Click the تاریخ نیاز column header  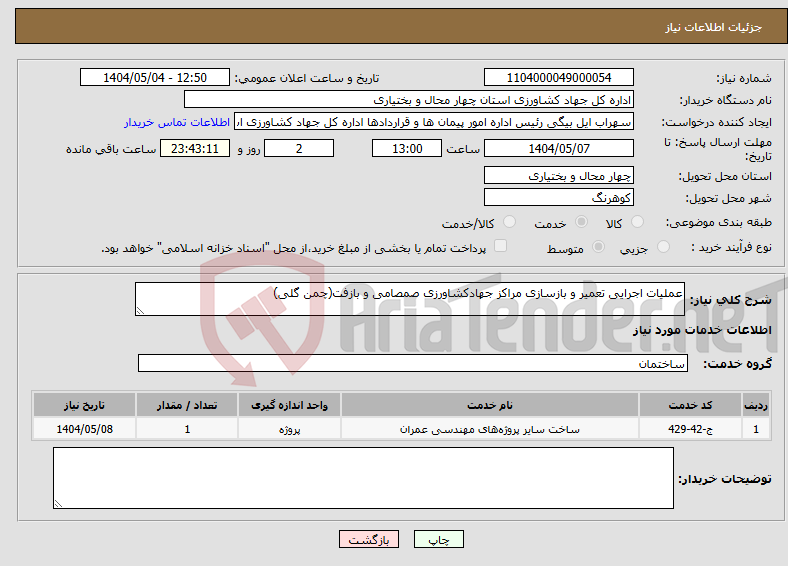(x=84, y=405)
